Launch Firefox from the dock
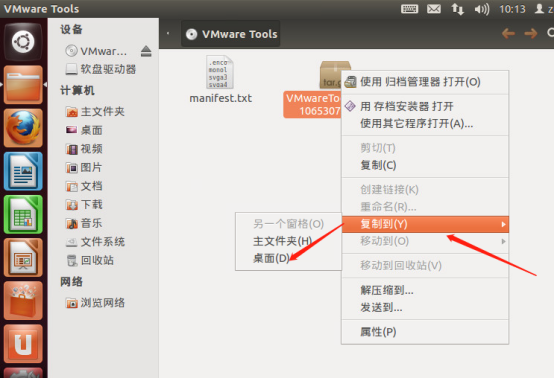 pos(23,128)
